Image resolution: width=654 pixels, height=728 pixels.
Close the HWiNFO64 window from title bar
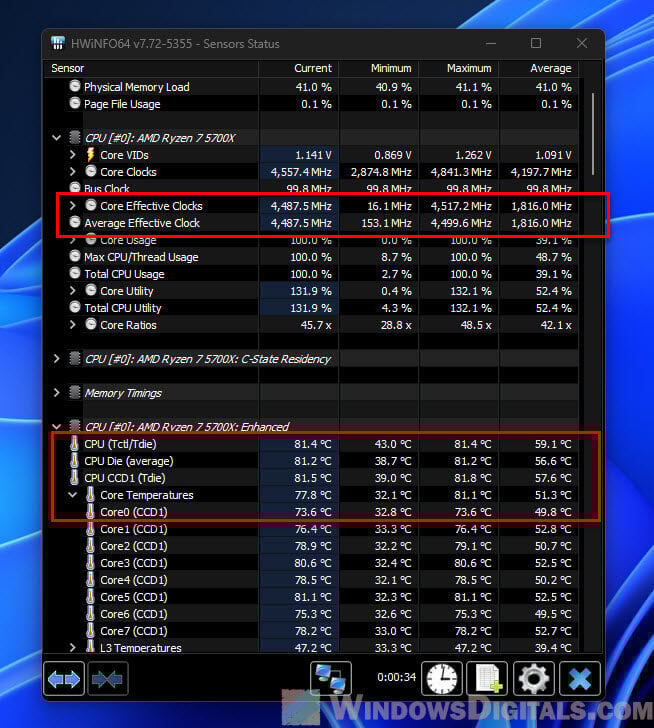point(582,43)
